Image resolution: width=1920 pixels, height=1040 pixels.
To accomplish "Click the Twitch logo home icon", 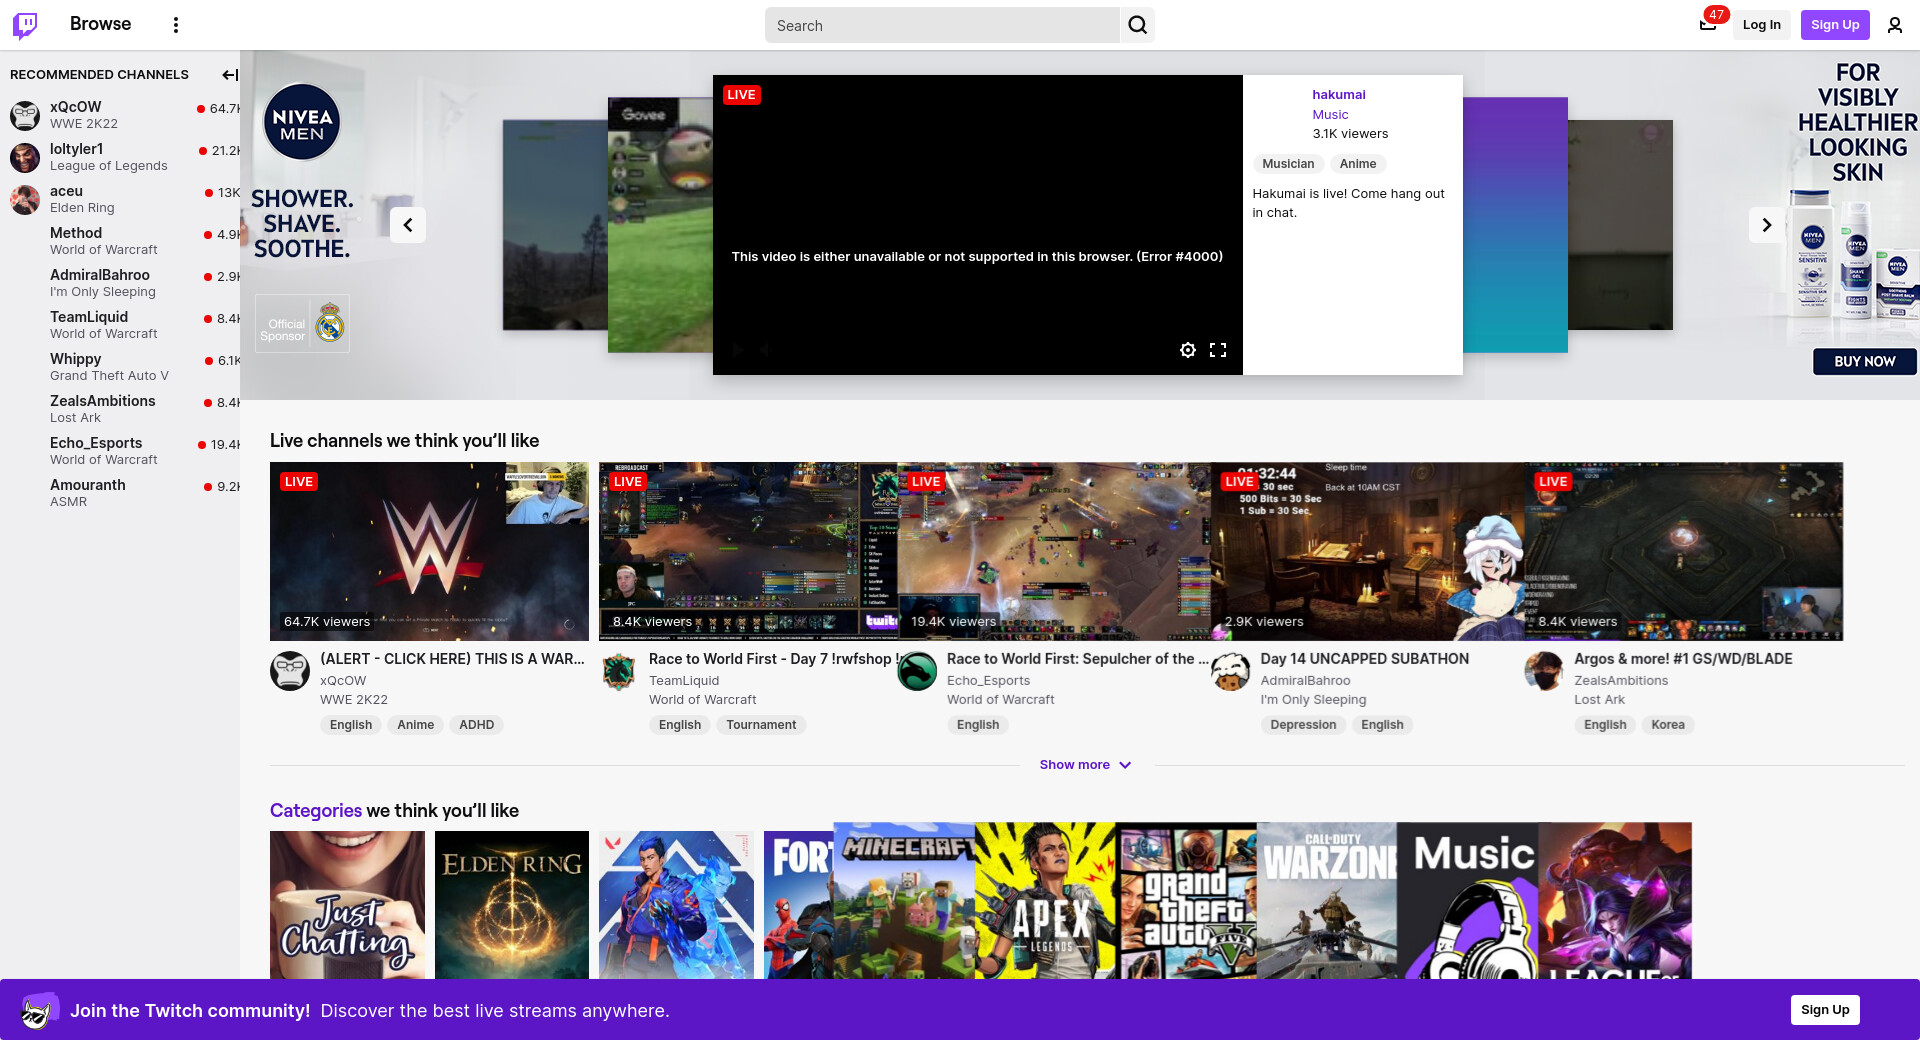I will 25,25.
